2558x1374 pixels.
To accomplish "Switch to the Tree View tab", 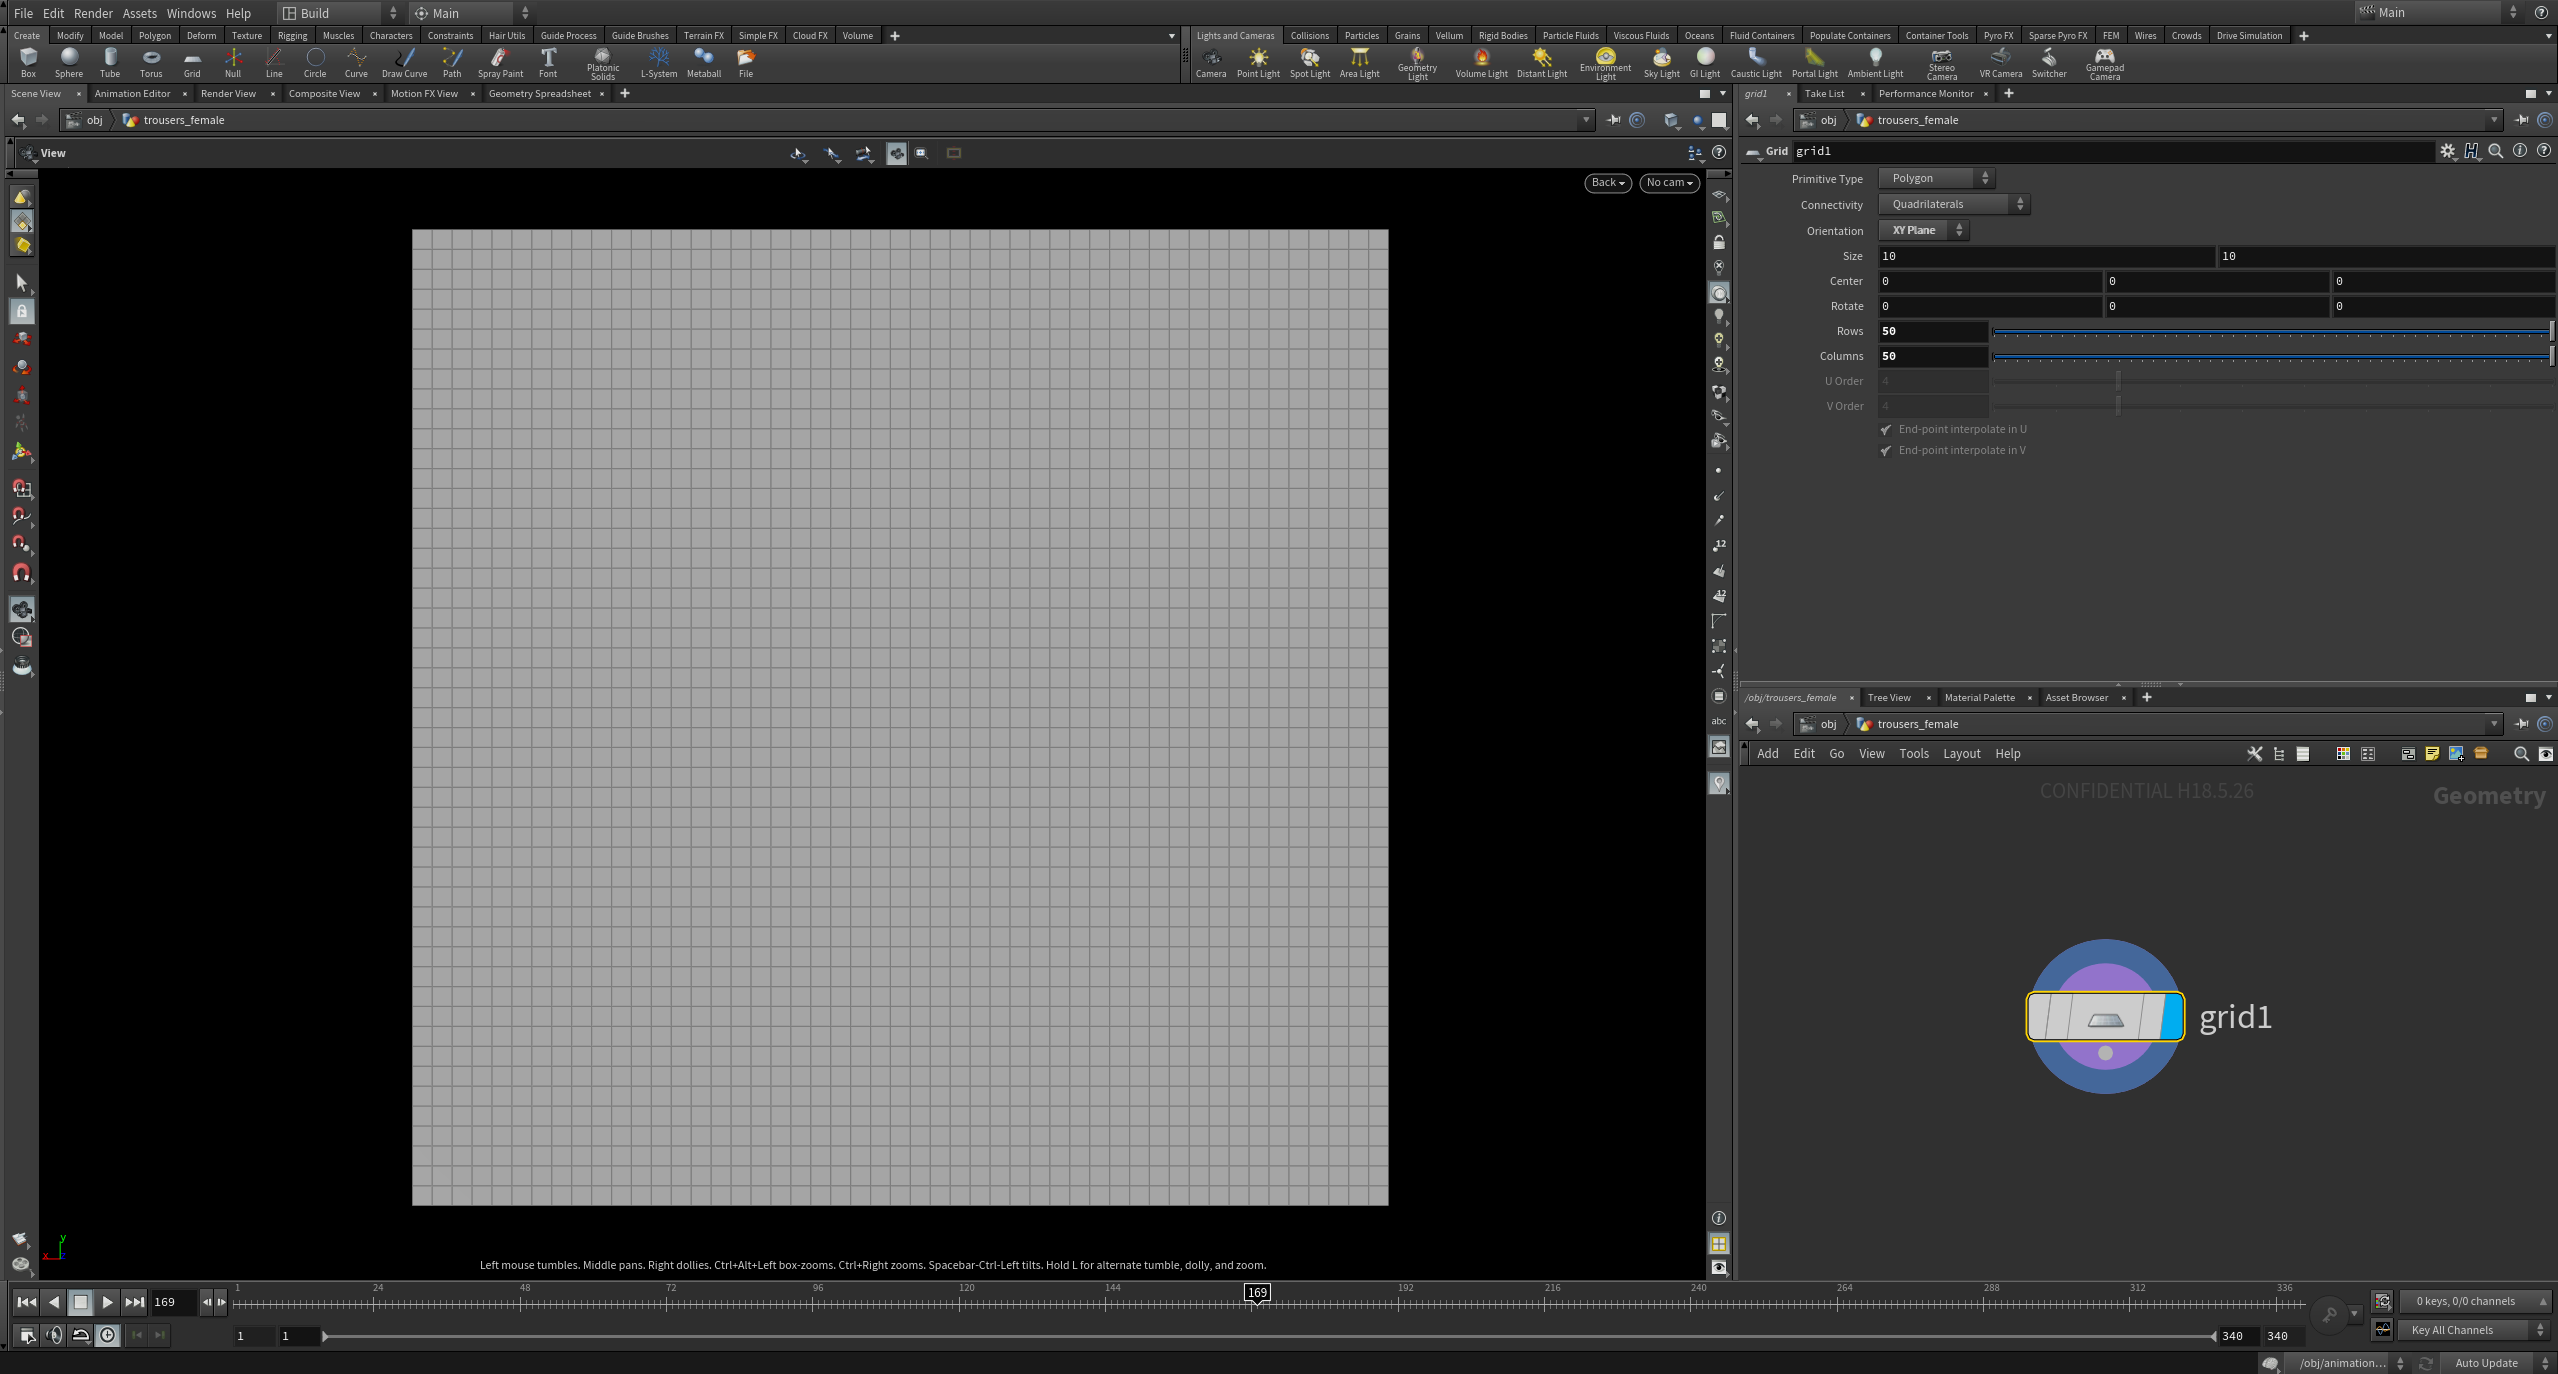I will 1890,697.
